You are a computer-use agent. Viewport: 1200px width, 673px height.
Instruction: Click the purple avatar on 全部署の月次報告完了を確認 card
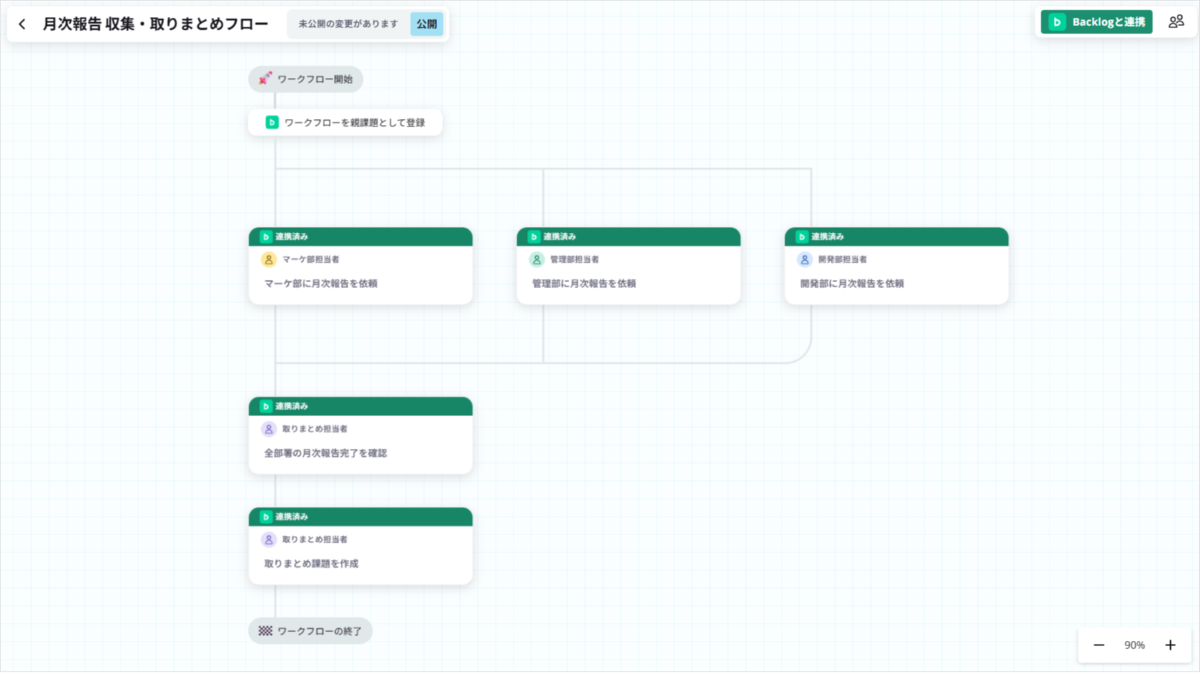(x=269, y=429)
